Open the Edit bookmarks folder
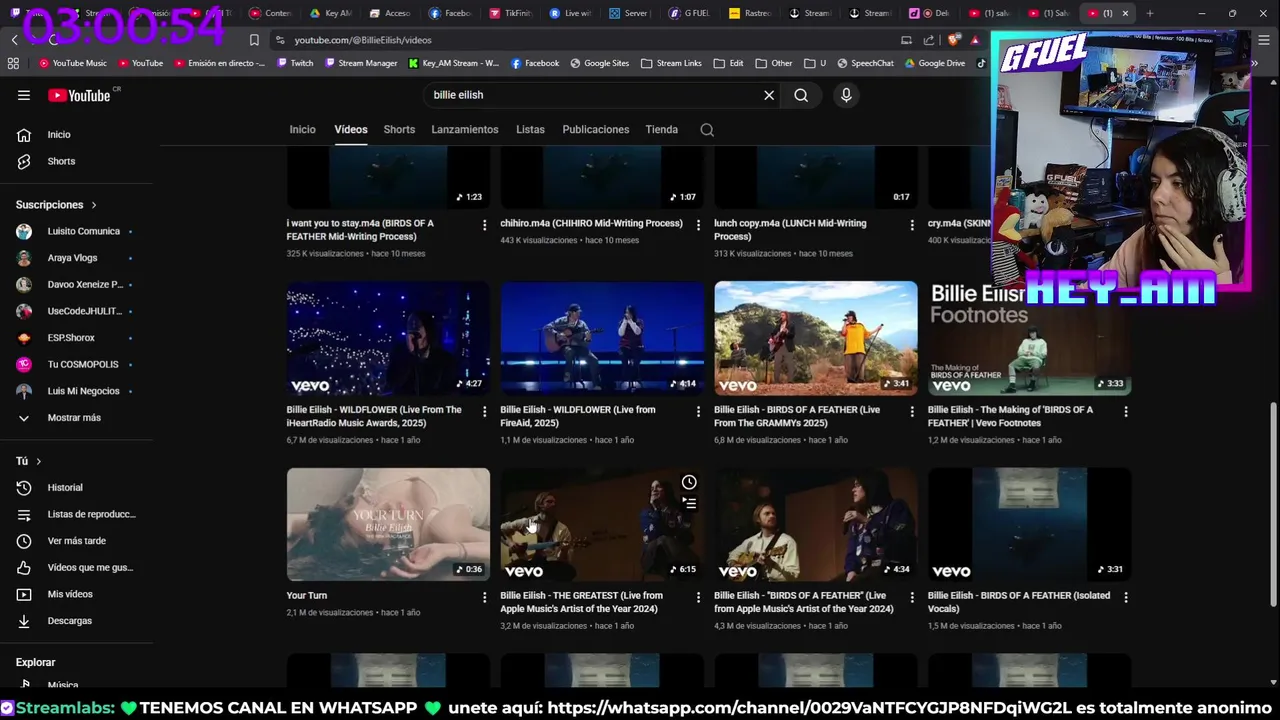Screen dimensions: 1280x720 click(x=729, y=63)
